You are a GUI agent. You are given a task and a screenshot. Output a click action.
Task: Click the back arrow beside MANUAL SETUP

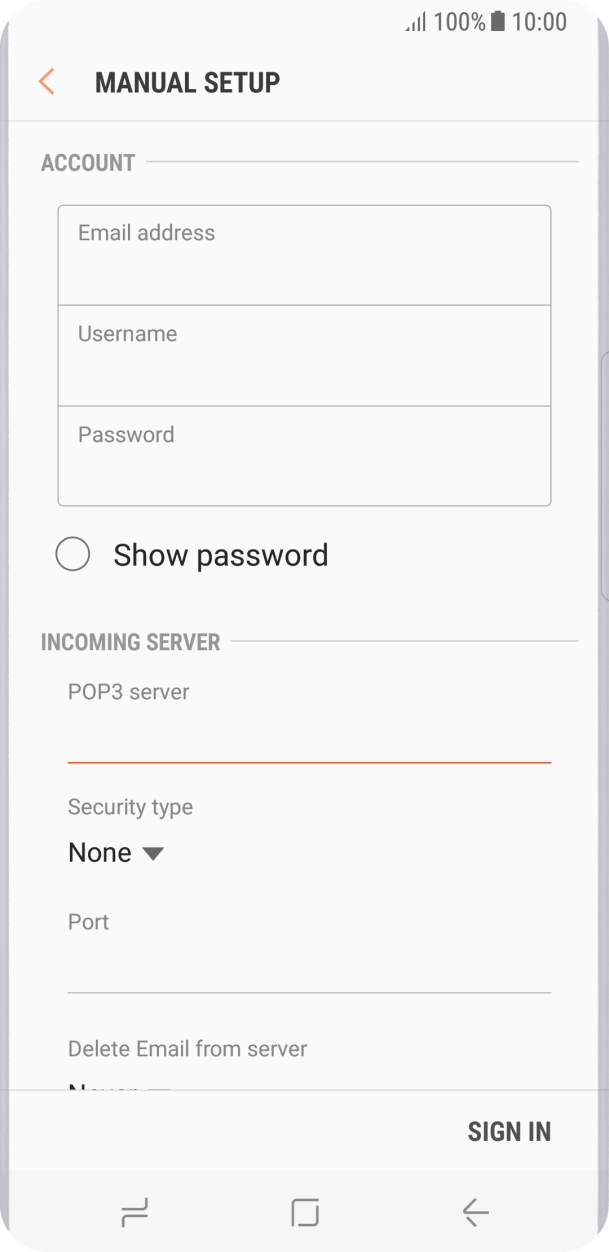tap(45, 81)
